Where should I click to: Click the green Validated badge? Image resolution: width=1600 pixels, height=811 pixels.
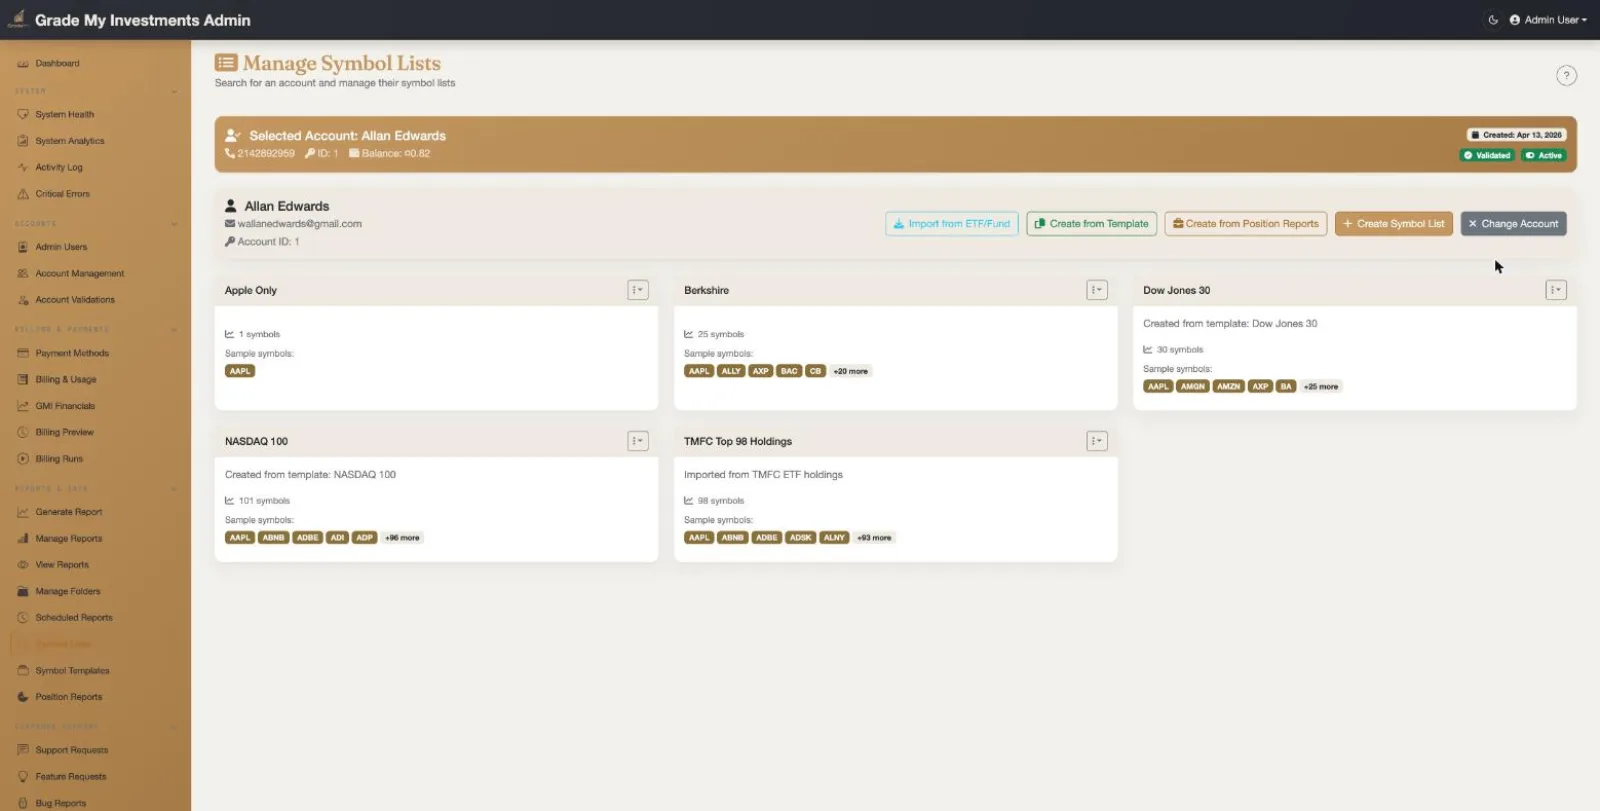(x=1487, y=155)
